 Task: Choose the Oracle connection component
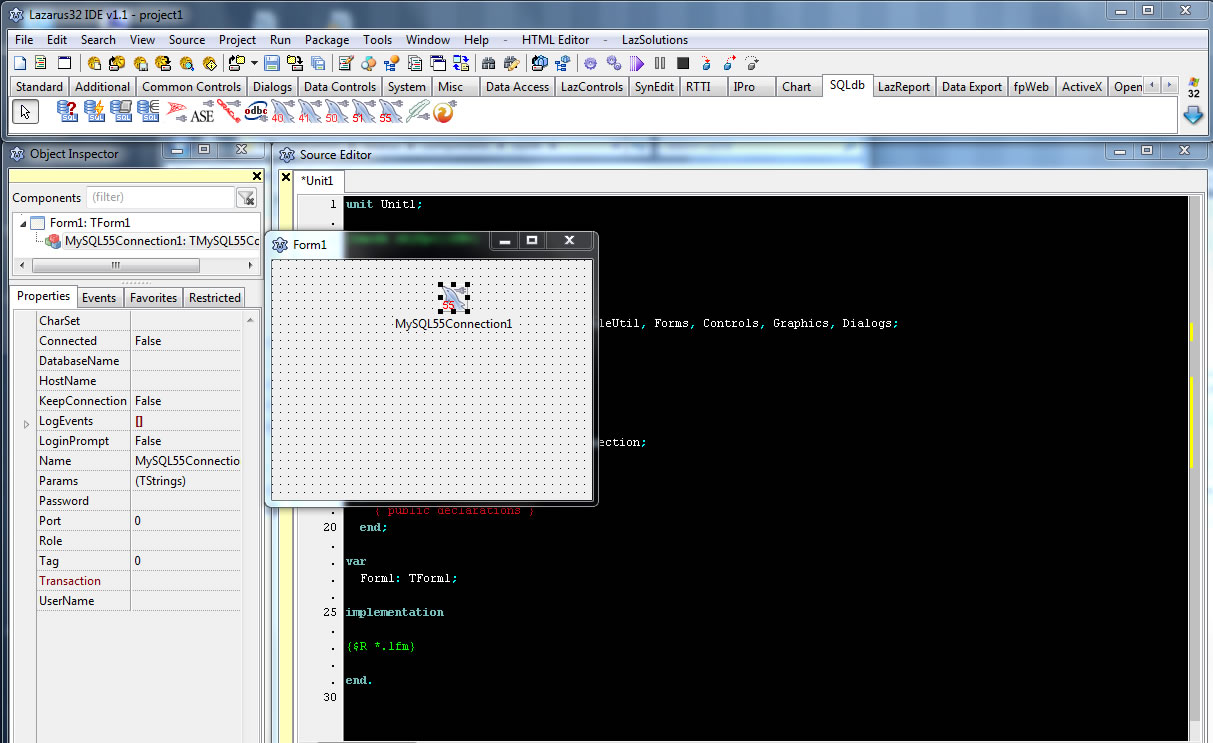coord(230,112)
